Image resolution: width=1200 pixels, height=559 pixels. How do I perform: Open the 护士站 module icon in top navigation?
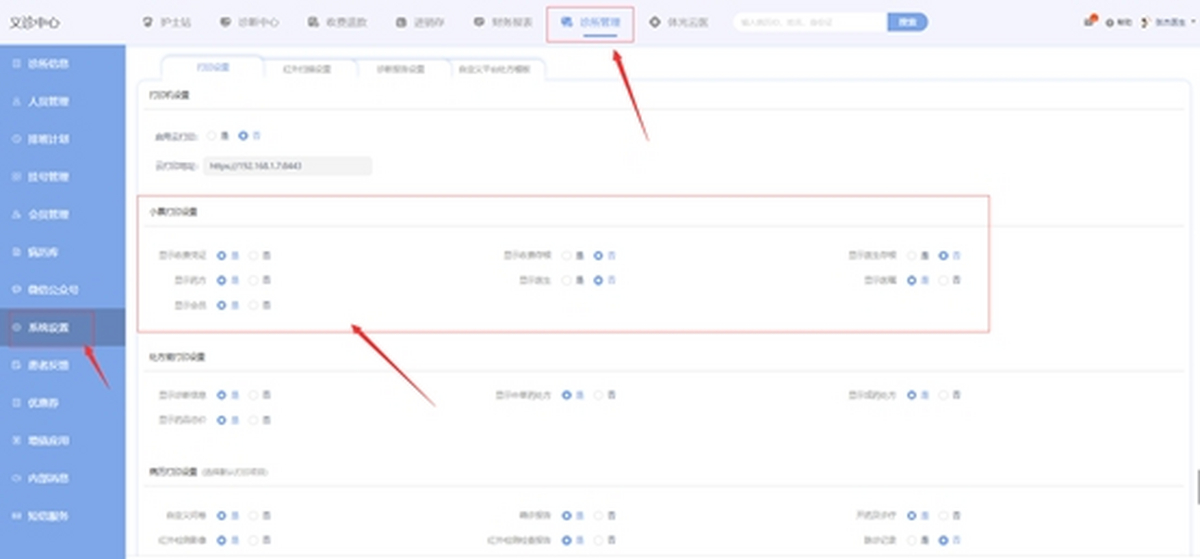(x=148, y=21)
